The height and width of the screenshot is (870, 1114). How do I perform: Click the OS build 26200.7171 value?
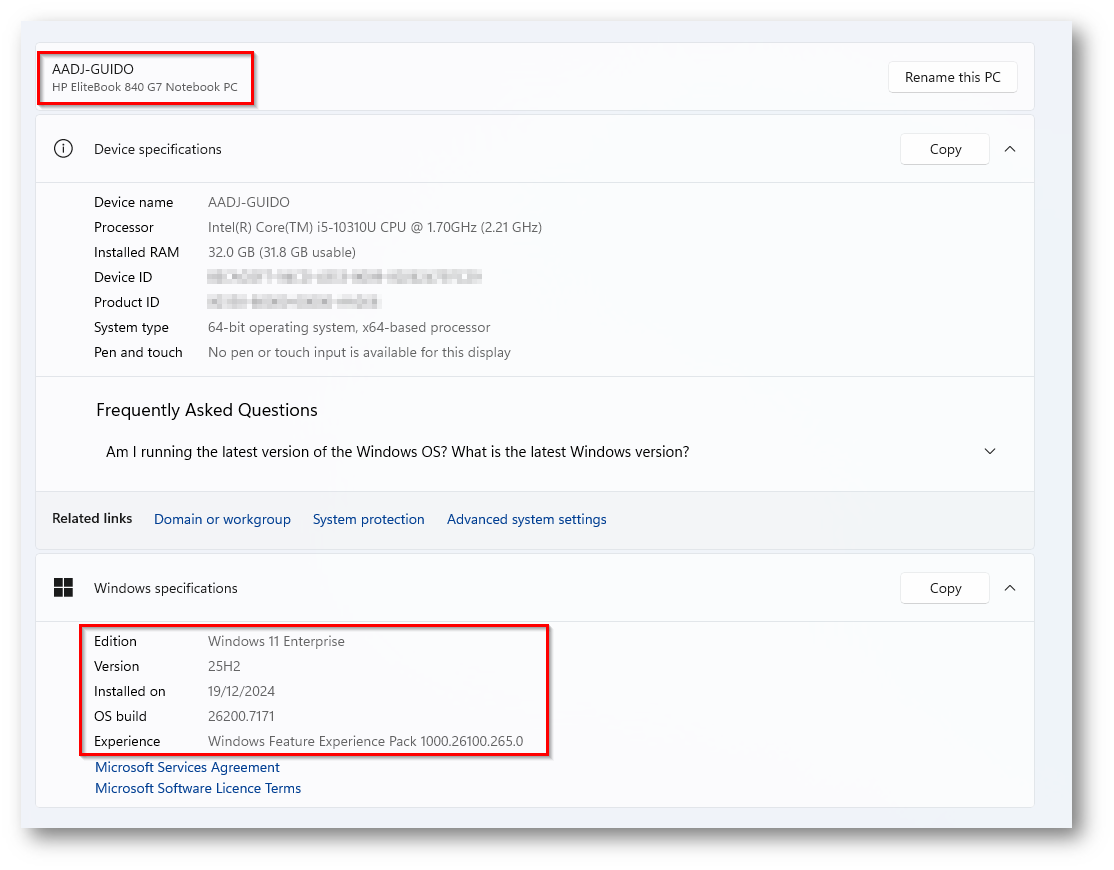tap(241, 716)
